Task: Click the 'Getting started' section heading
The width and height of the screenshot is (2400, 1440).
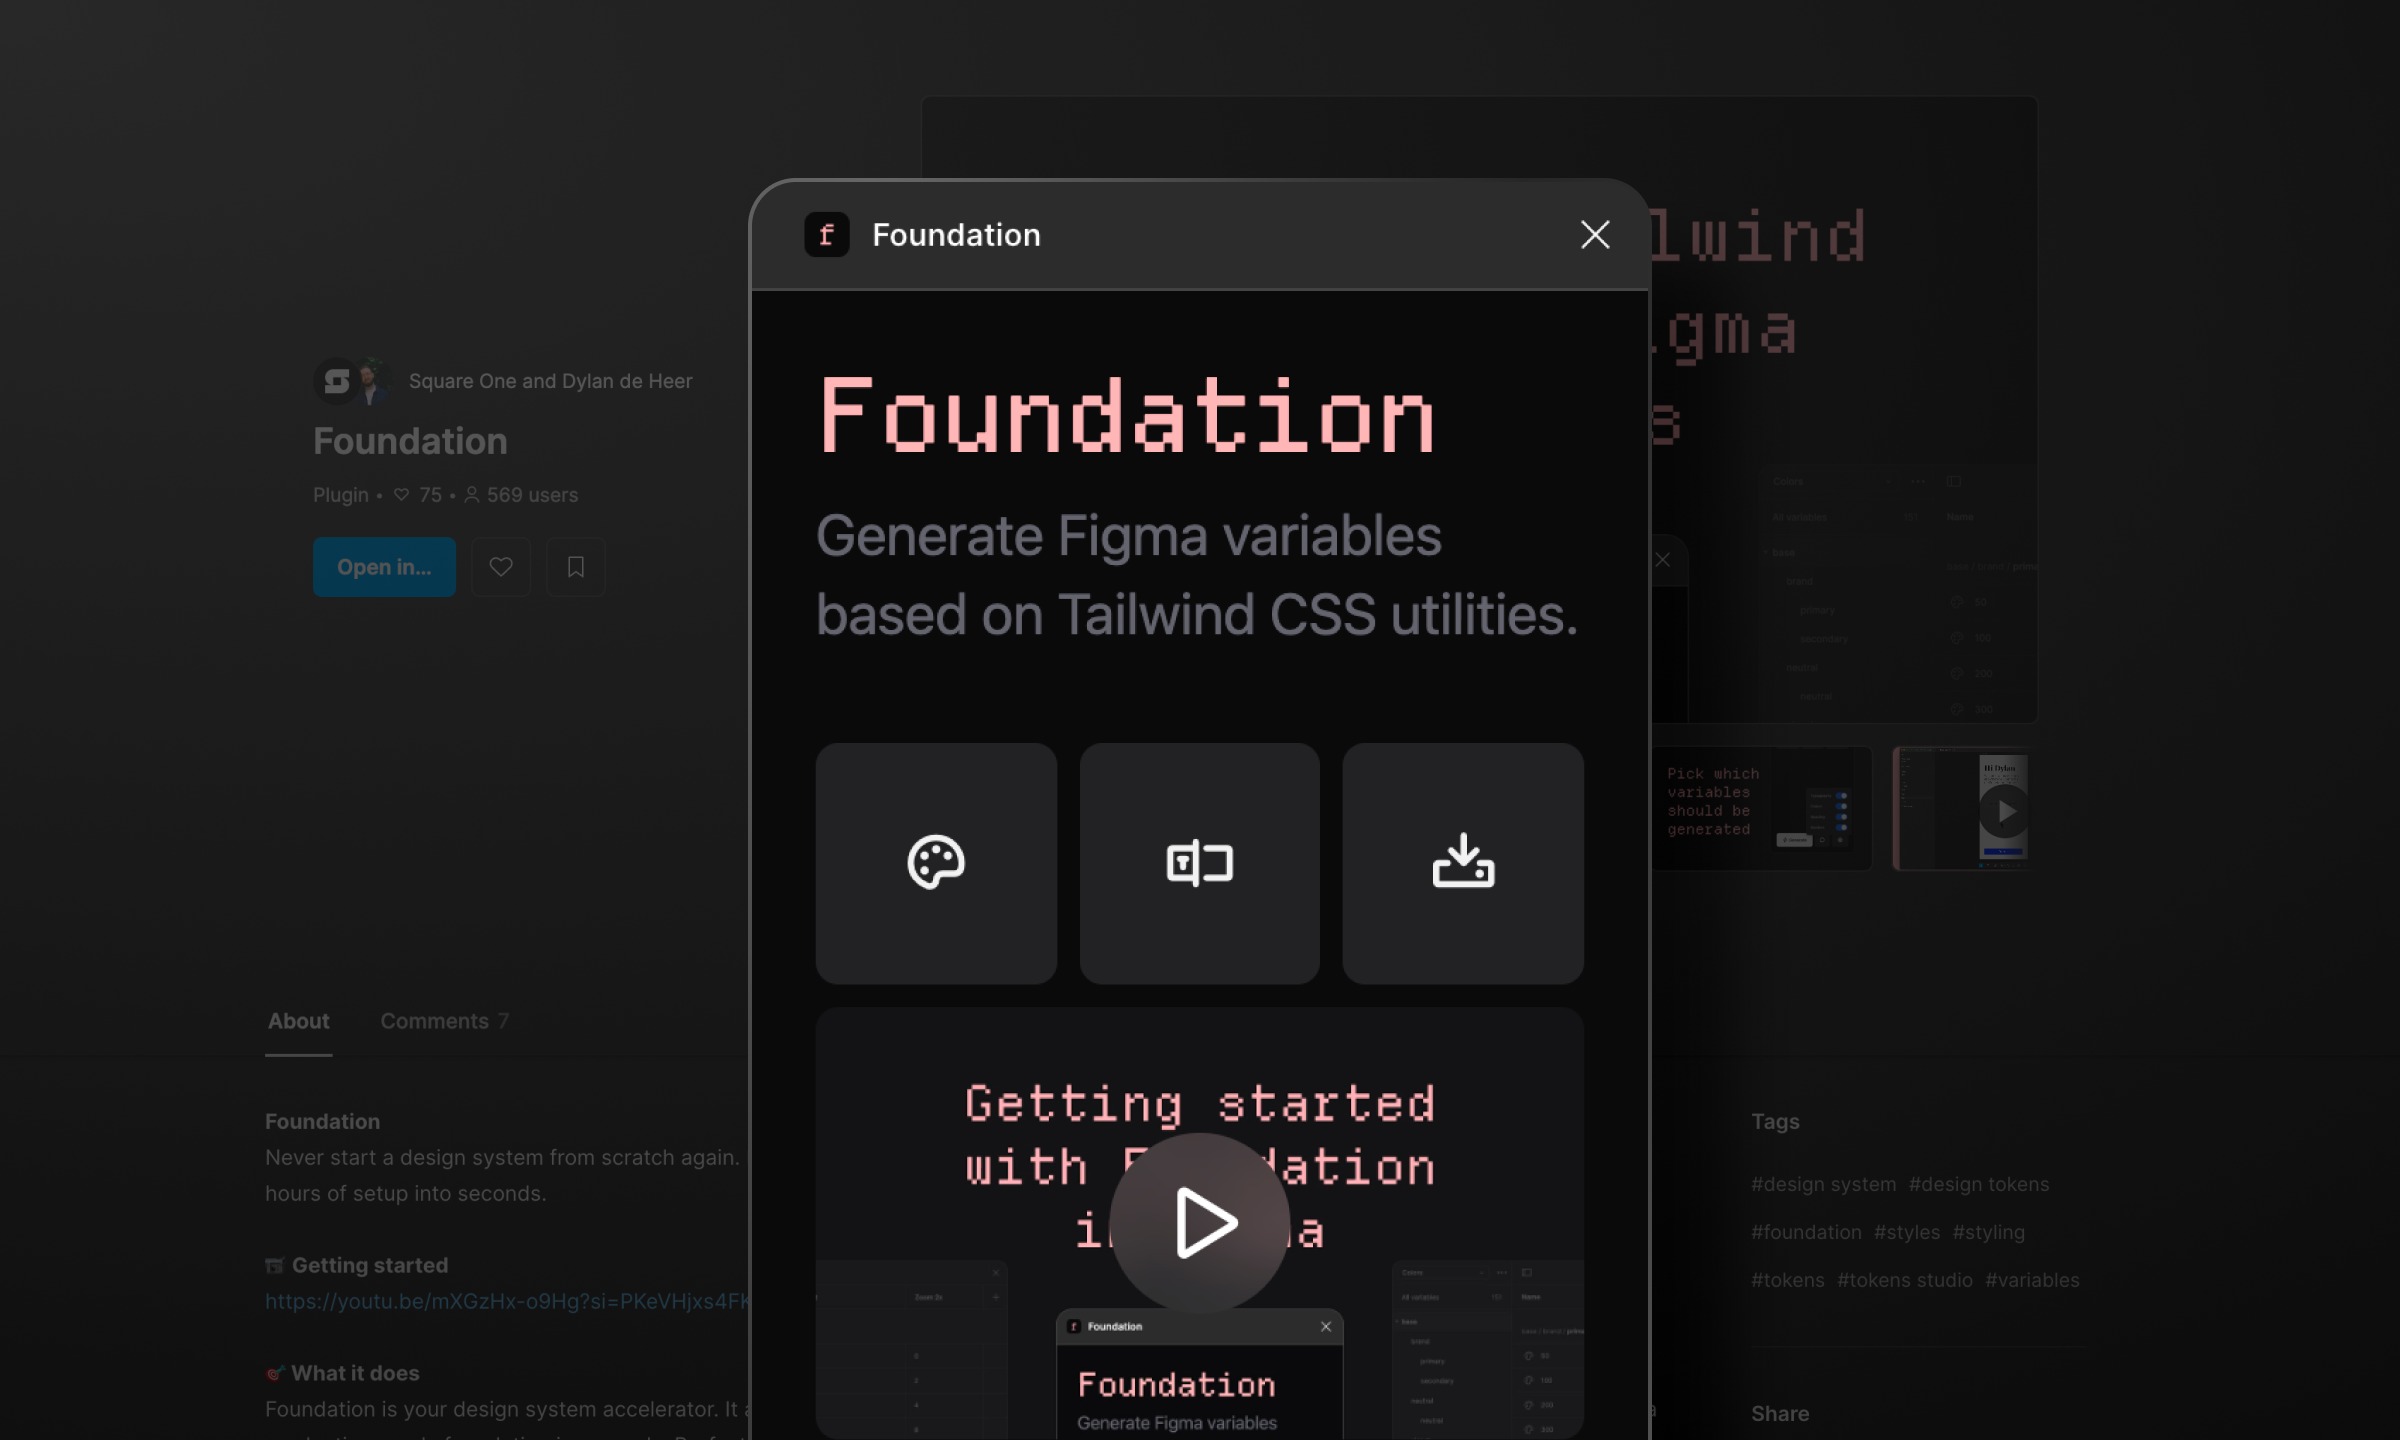Action: [369, 1265]
